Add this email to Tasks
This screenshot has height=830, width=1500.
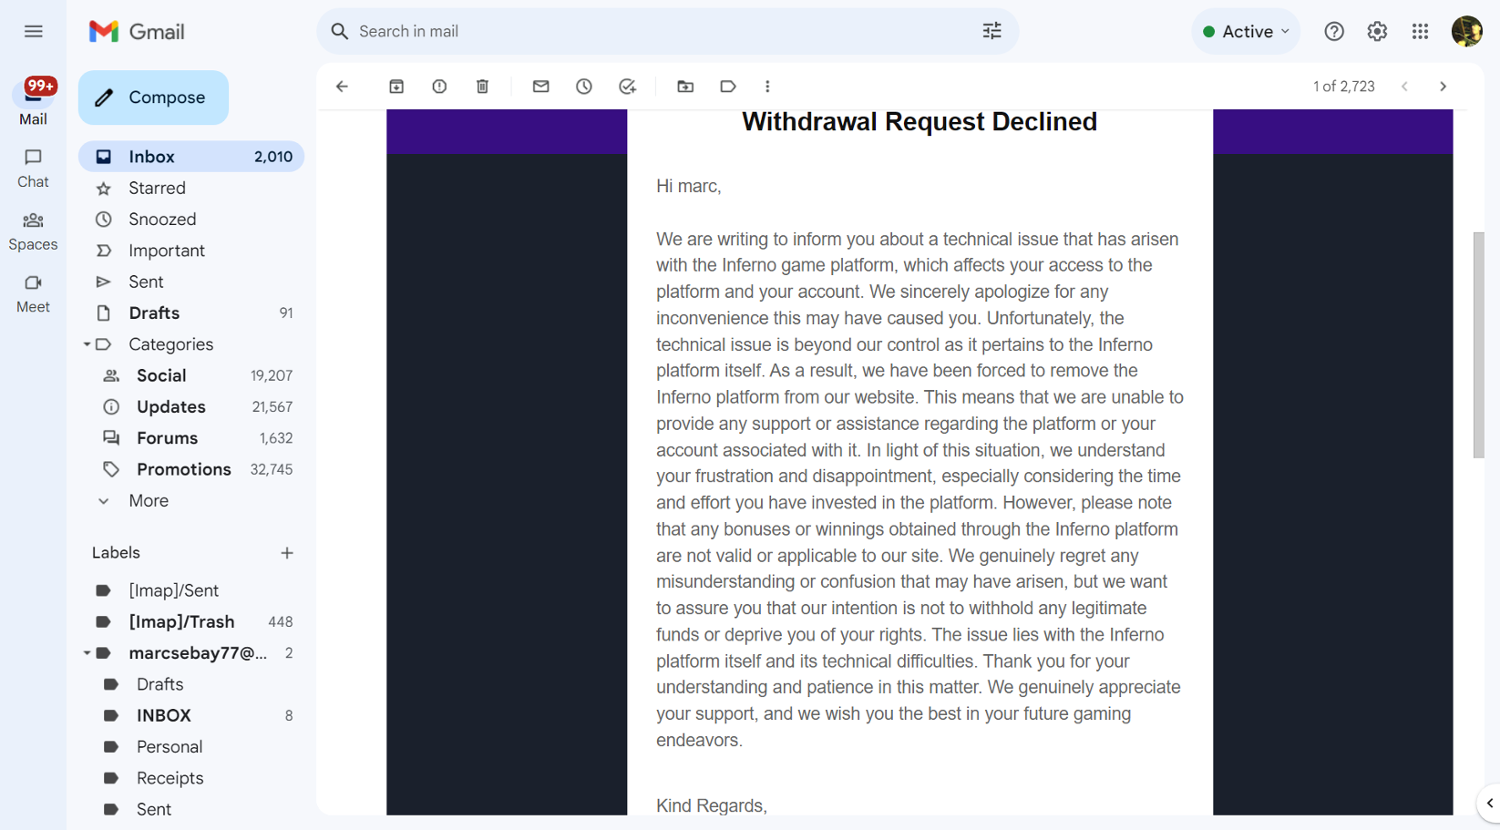627,87
